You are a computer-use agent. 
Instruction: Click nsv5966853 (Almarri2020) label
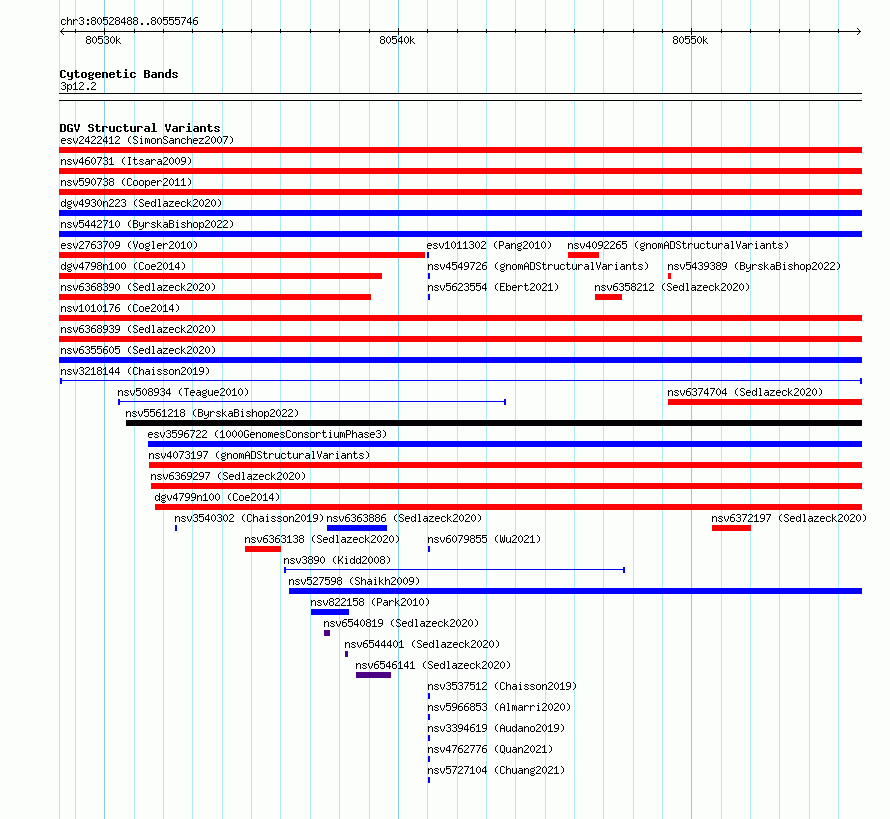pos(499,707)
